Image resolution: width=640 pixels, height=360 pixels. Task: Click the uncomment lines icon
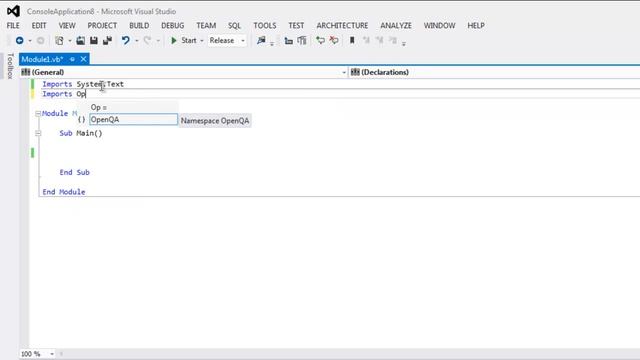(x=334, y=40)
